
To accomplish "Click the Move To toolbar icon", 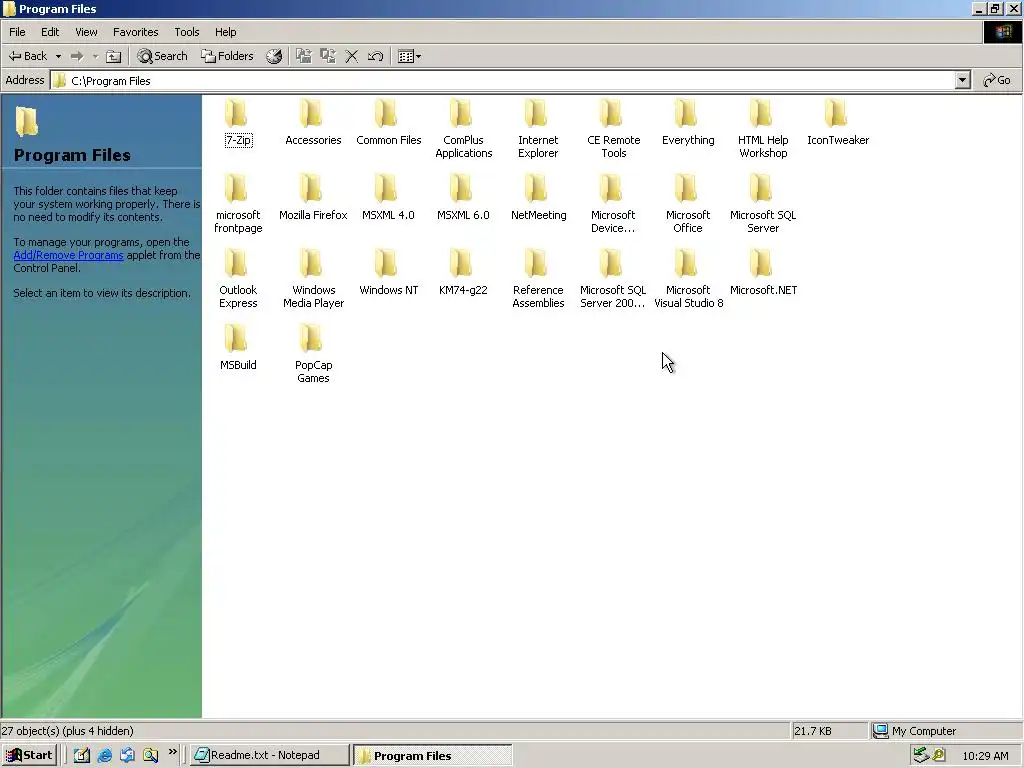I will [x=304, y=56].
